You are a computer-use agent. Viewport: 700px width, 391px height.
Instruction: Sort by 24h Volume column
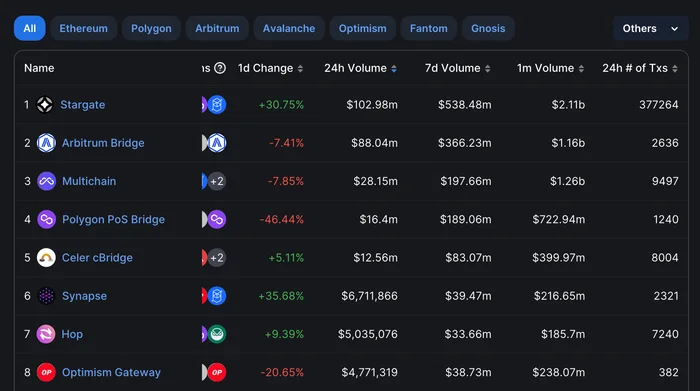point(360,68)
